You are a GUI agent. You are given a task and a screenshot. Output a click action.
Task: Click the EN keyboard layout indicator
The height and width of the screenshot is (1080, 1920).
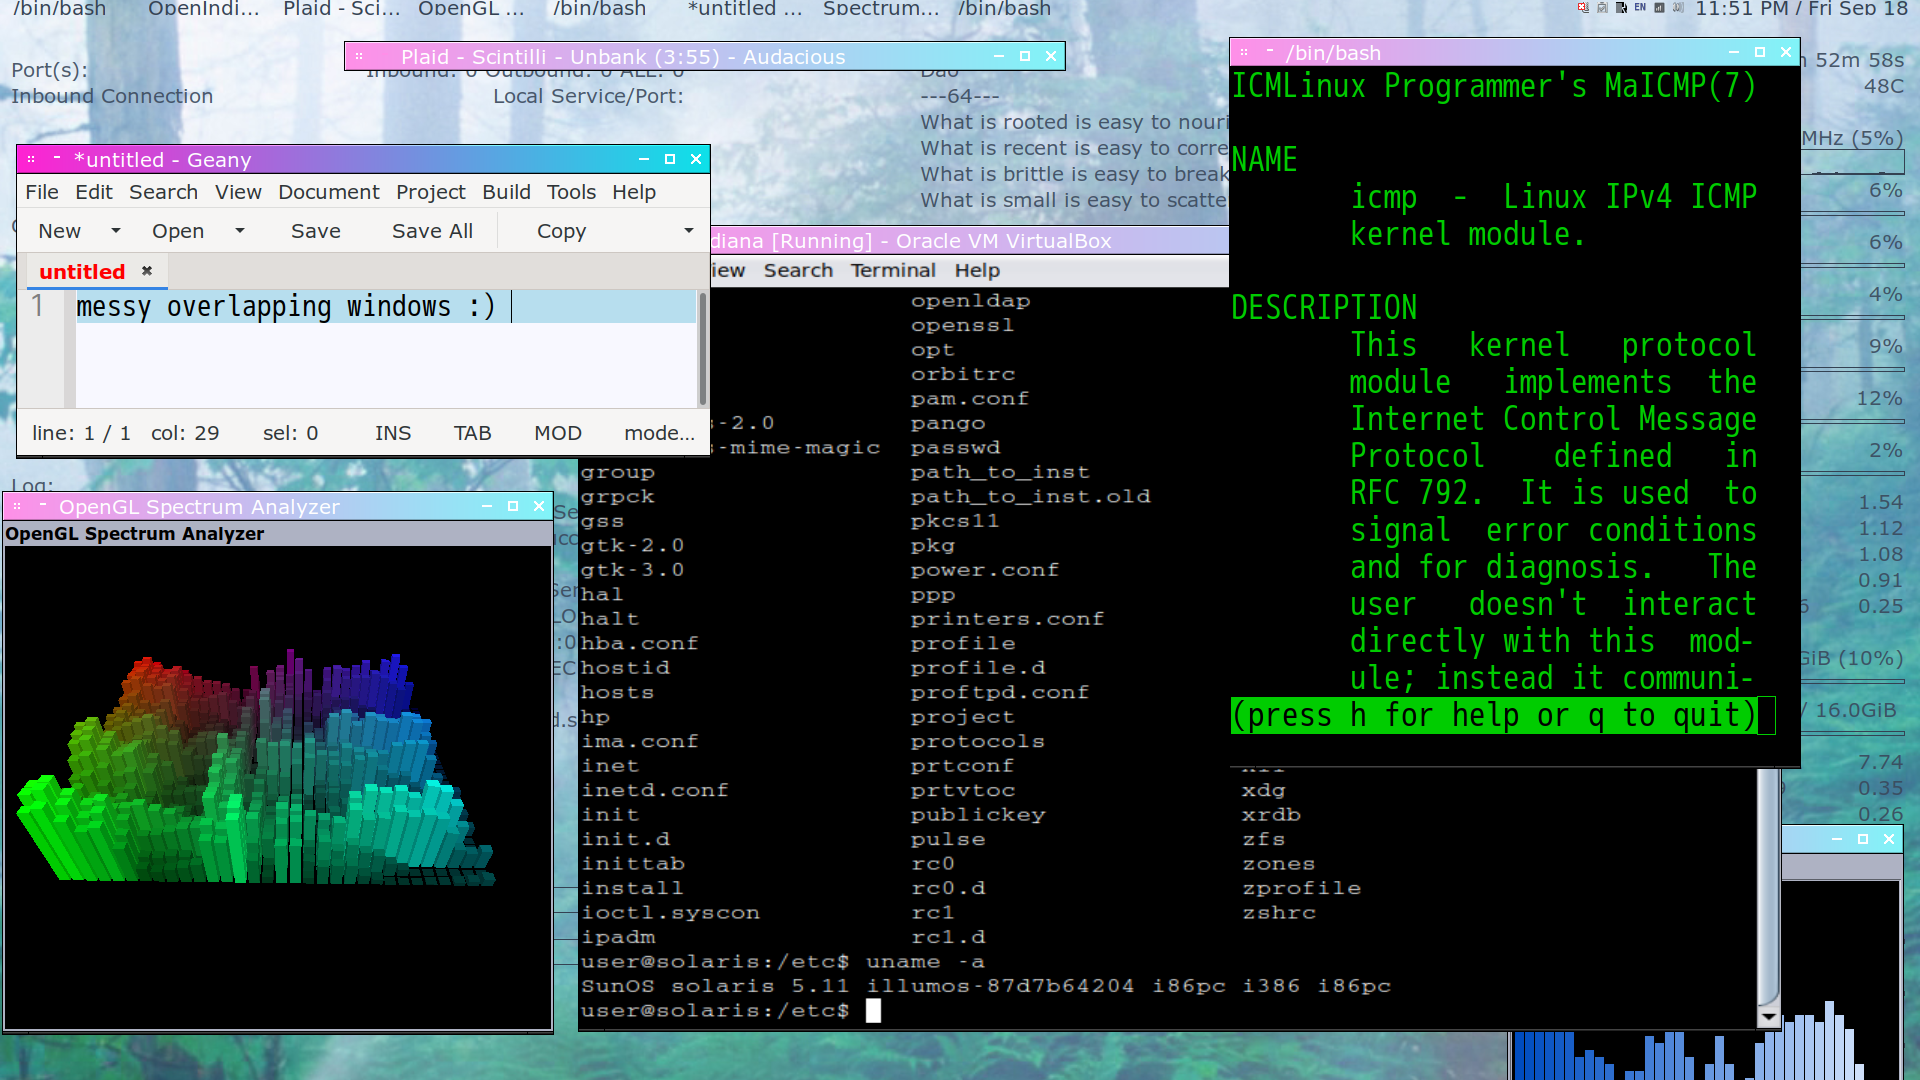click(x=1640, y=7)
